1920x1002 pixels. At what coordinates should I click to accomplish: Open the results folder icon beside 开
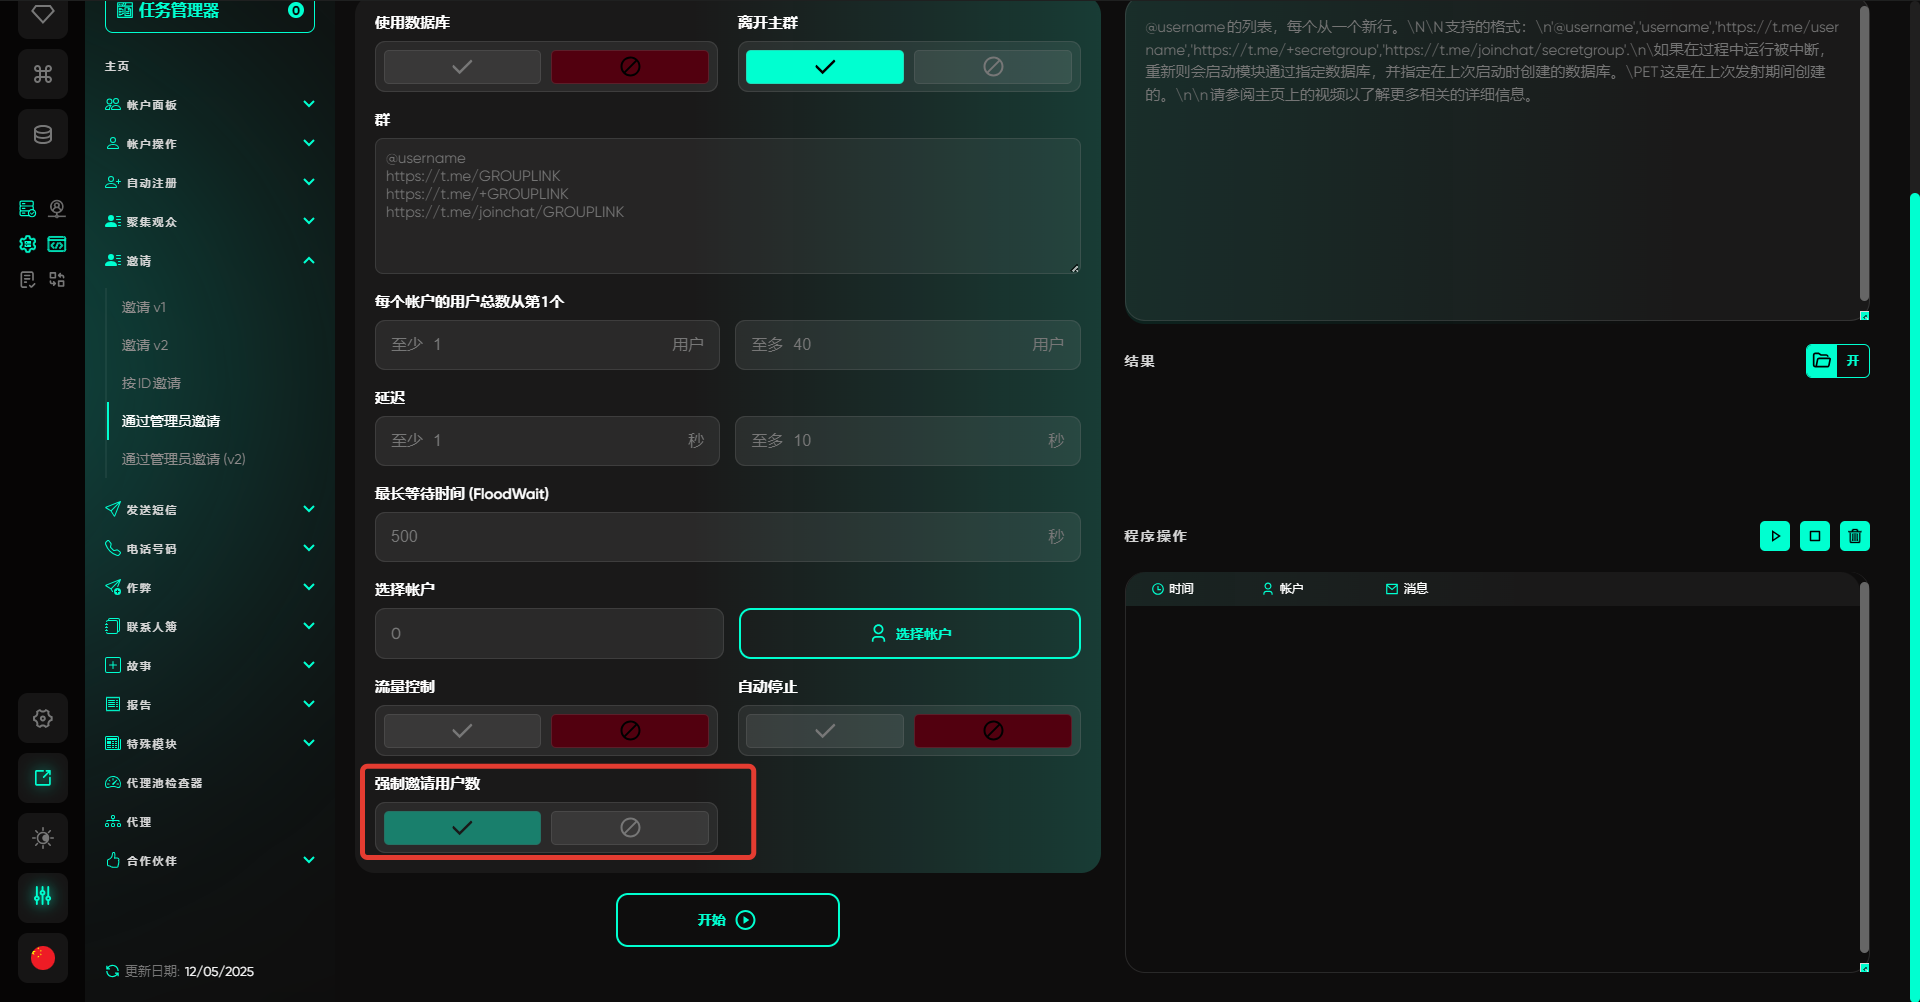(x=1822, y=361)
